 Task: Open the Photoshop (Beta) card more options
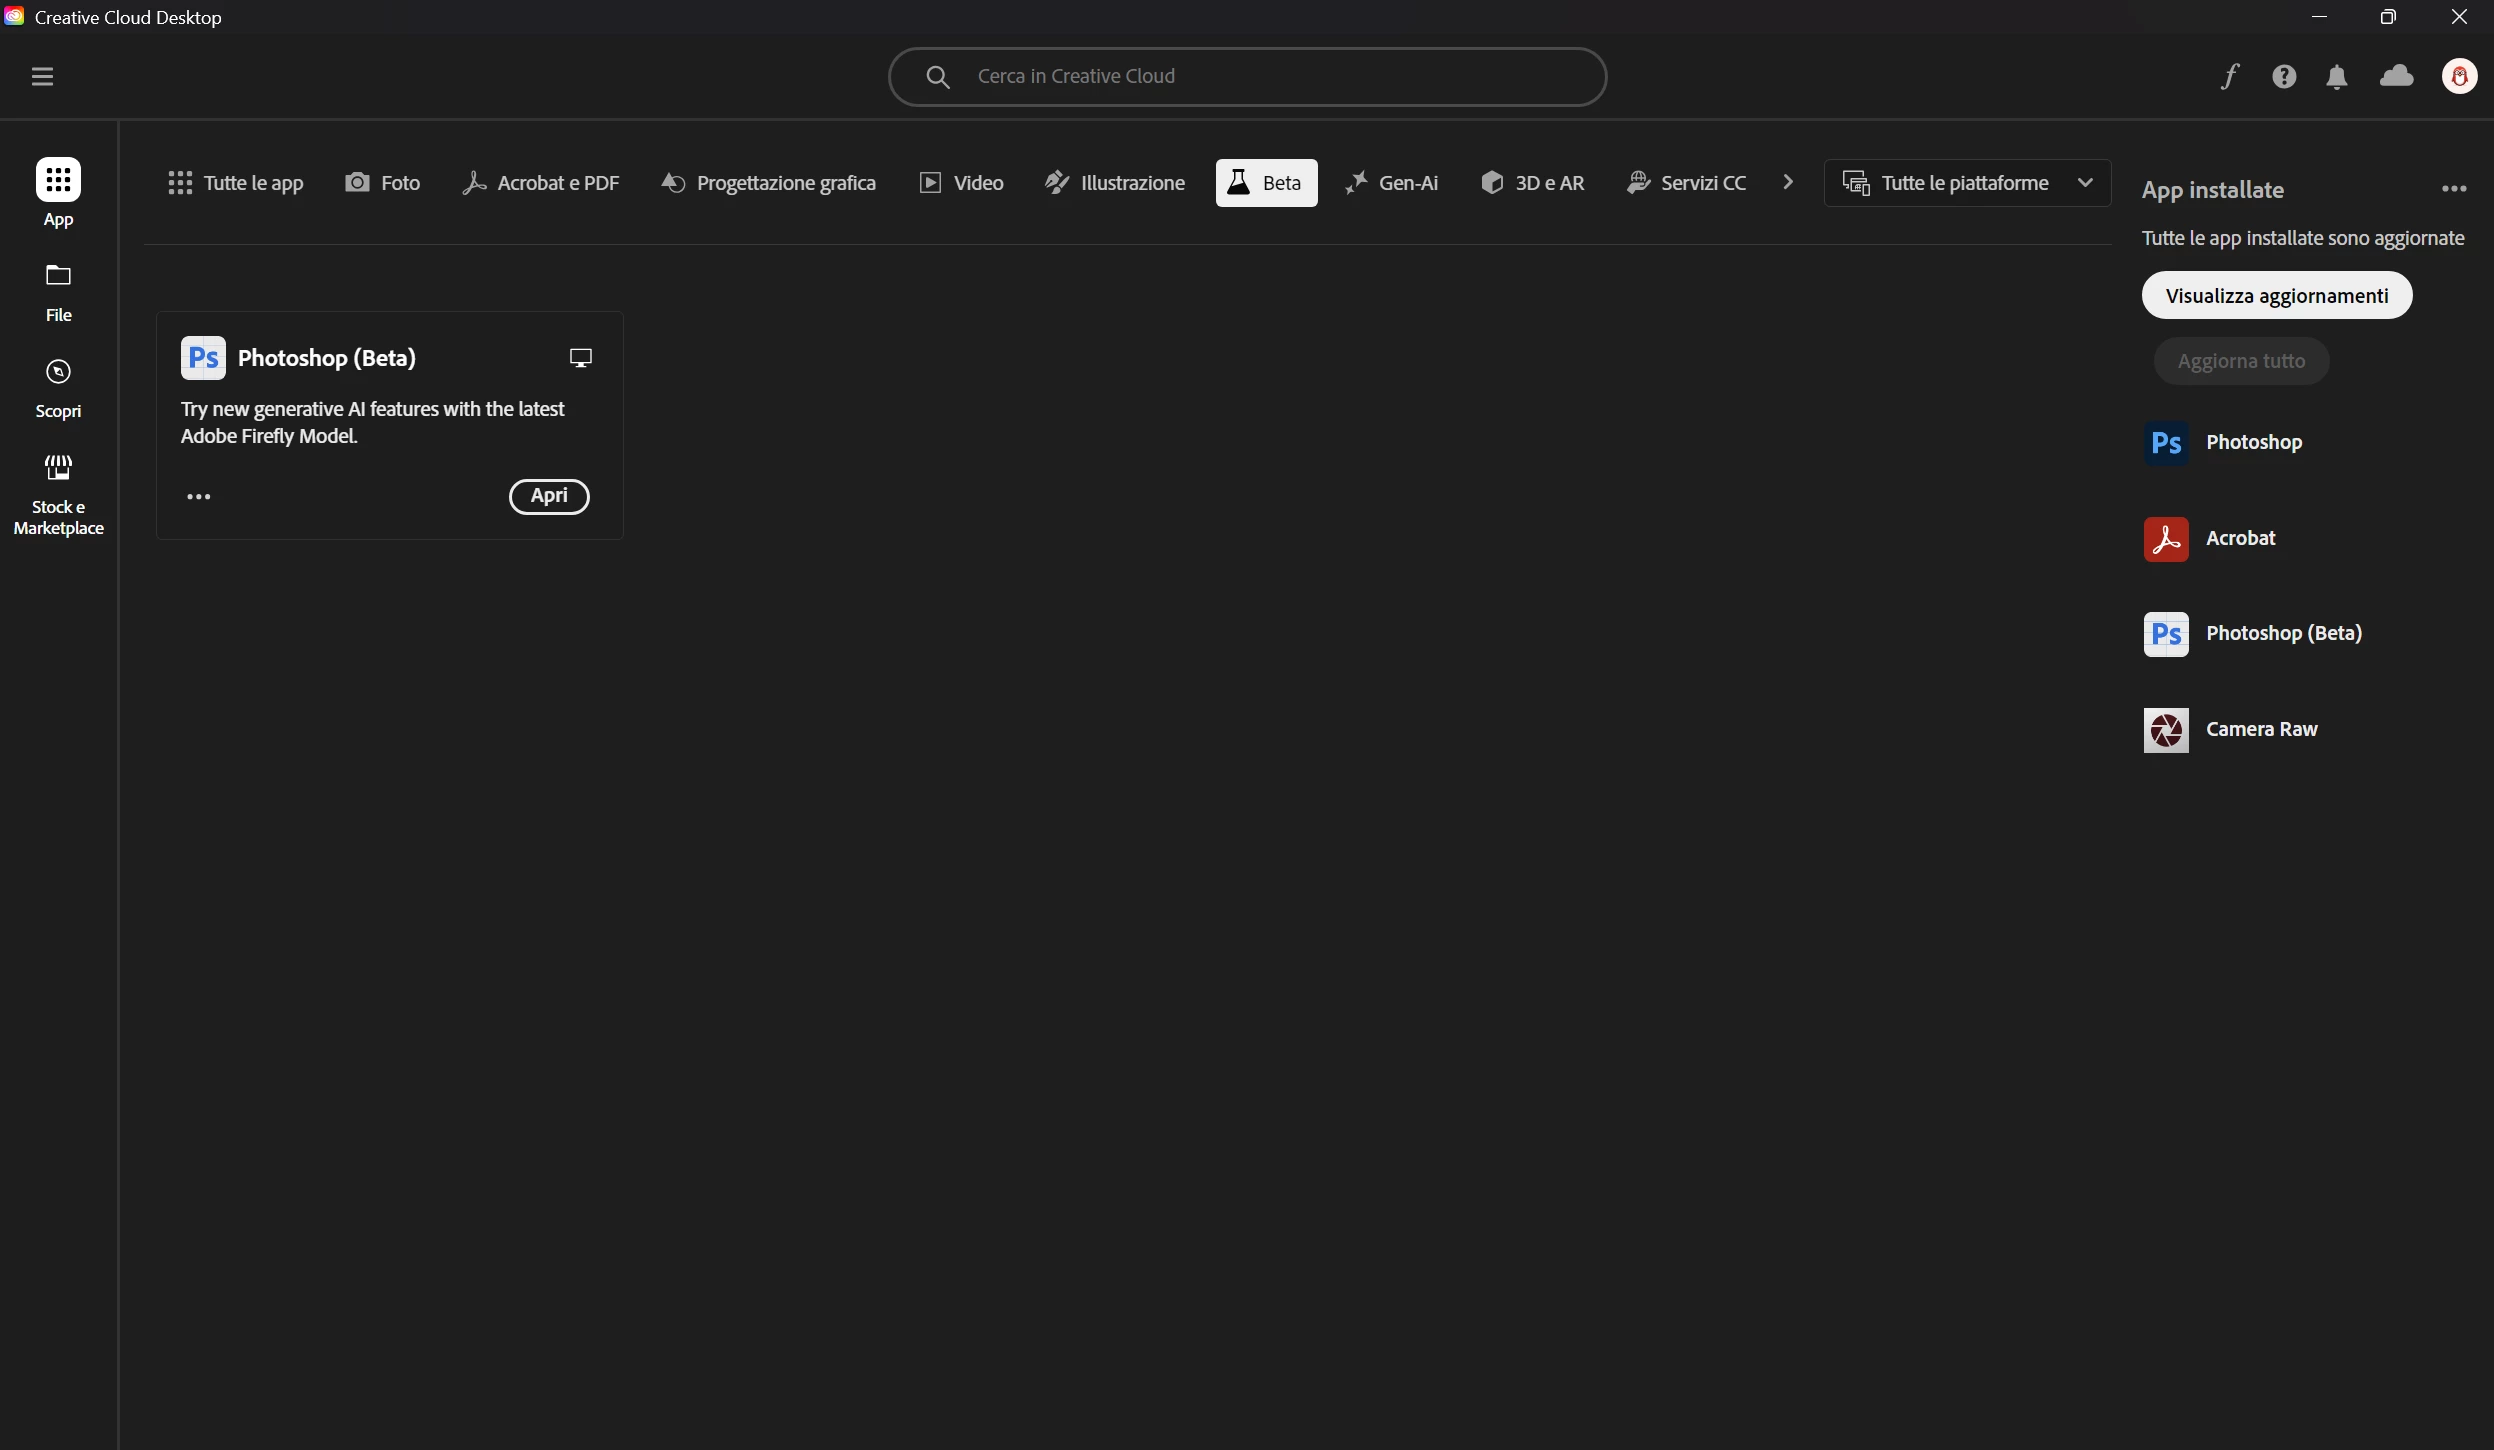coord(198,497)
